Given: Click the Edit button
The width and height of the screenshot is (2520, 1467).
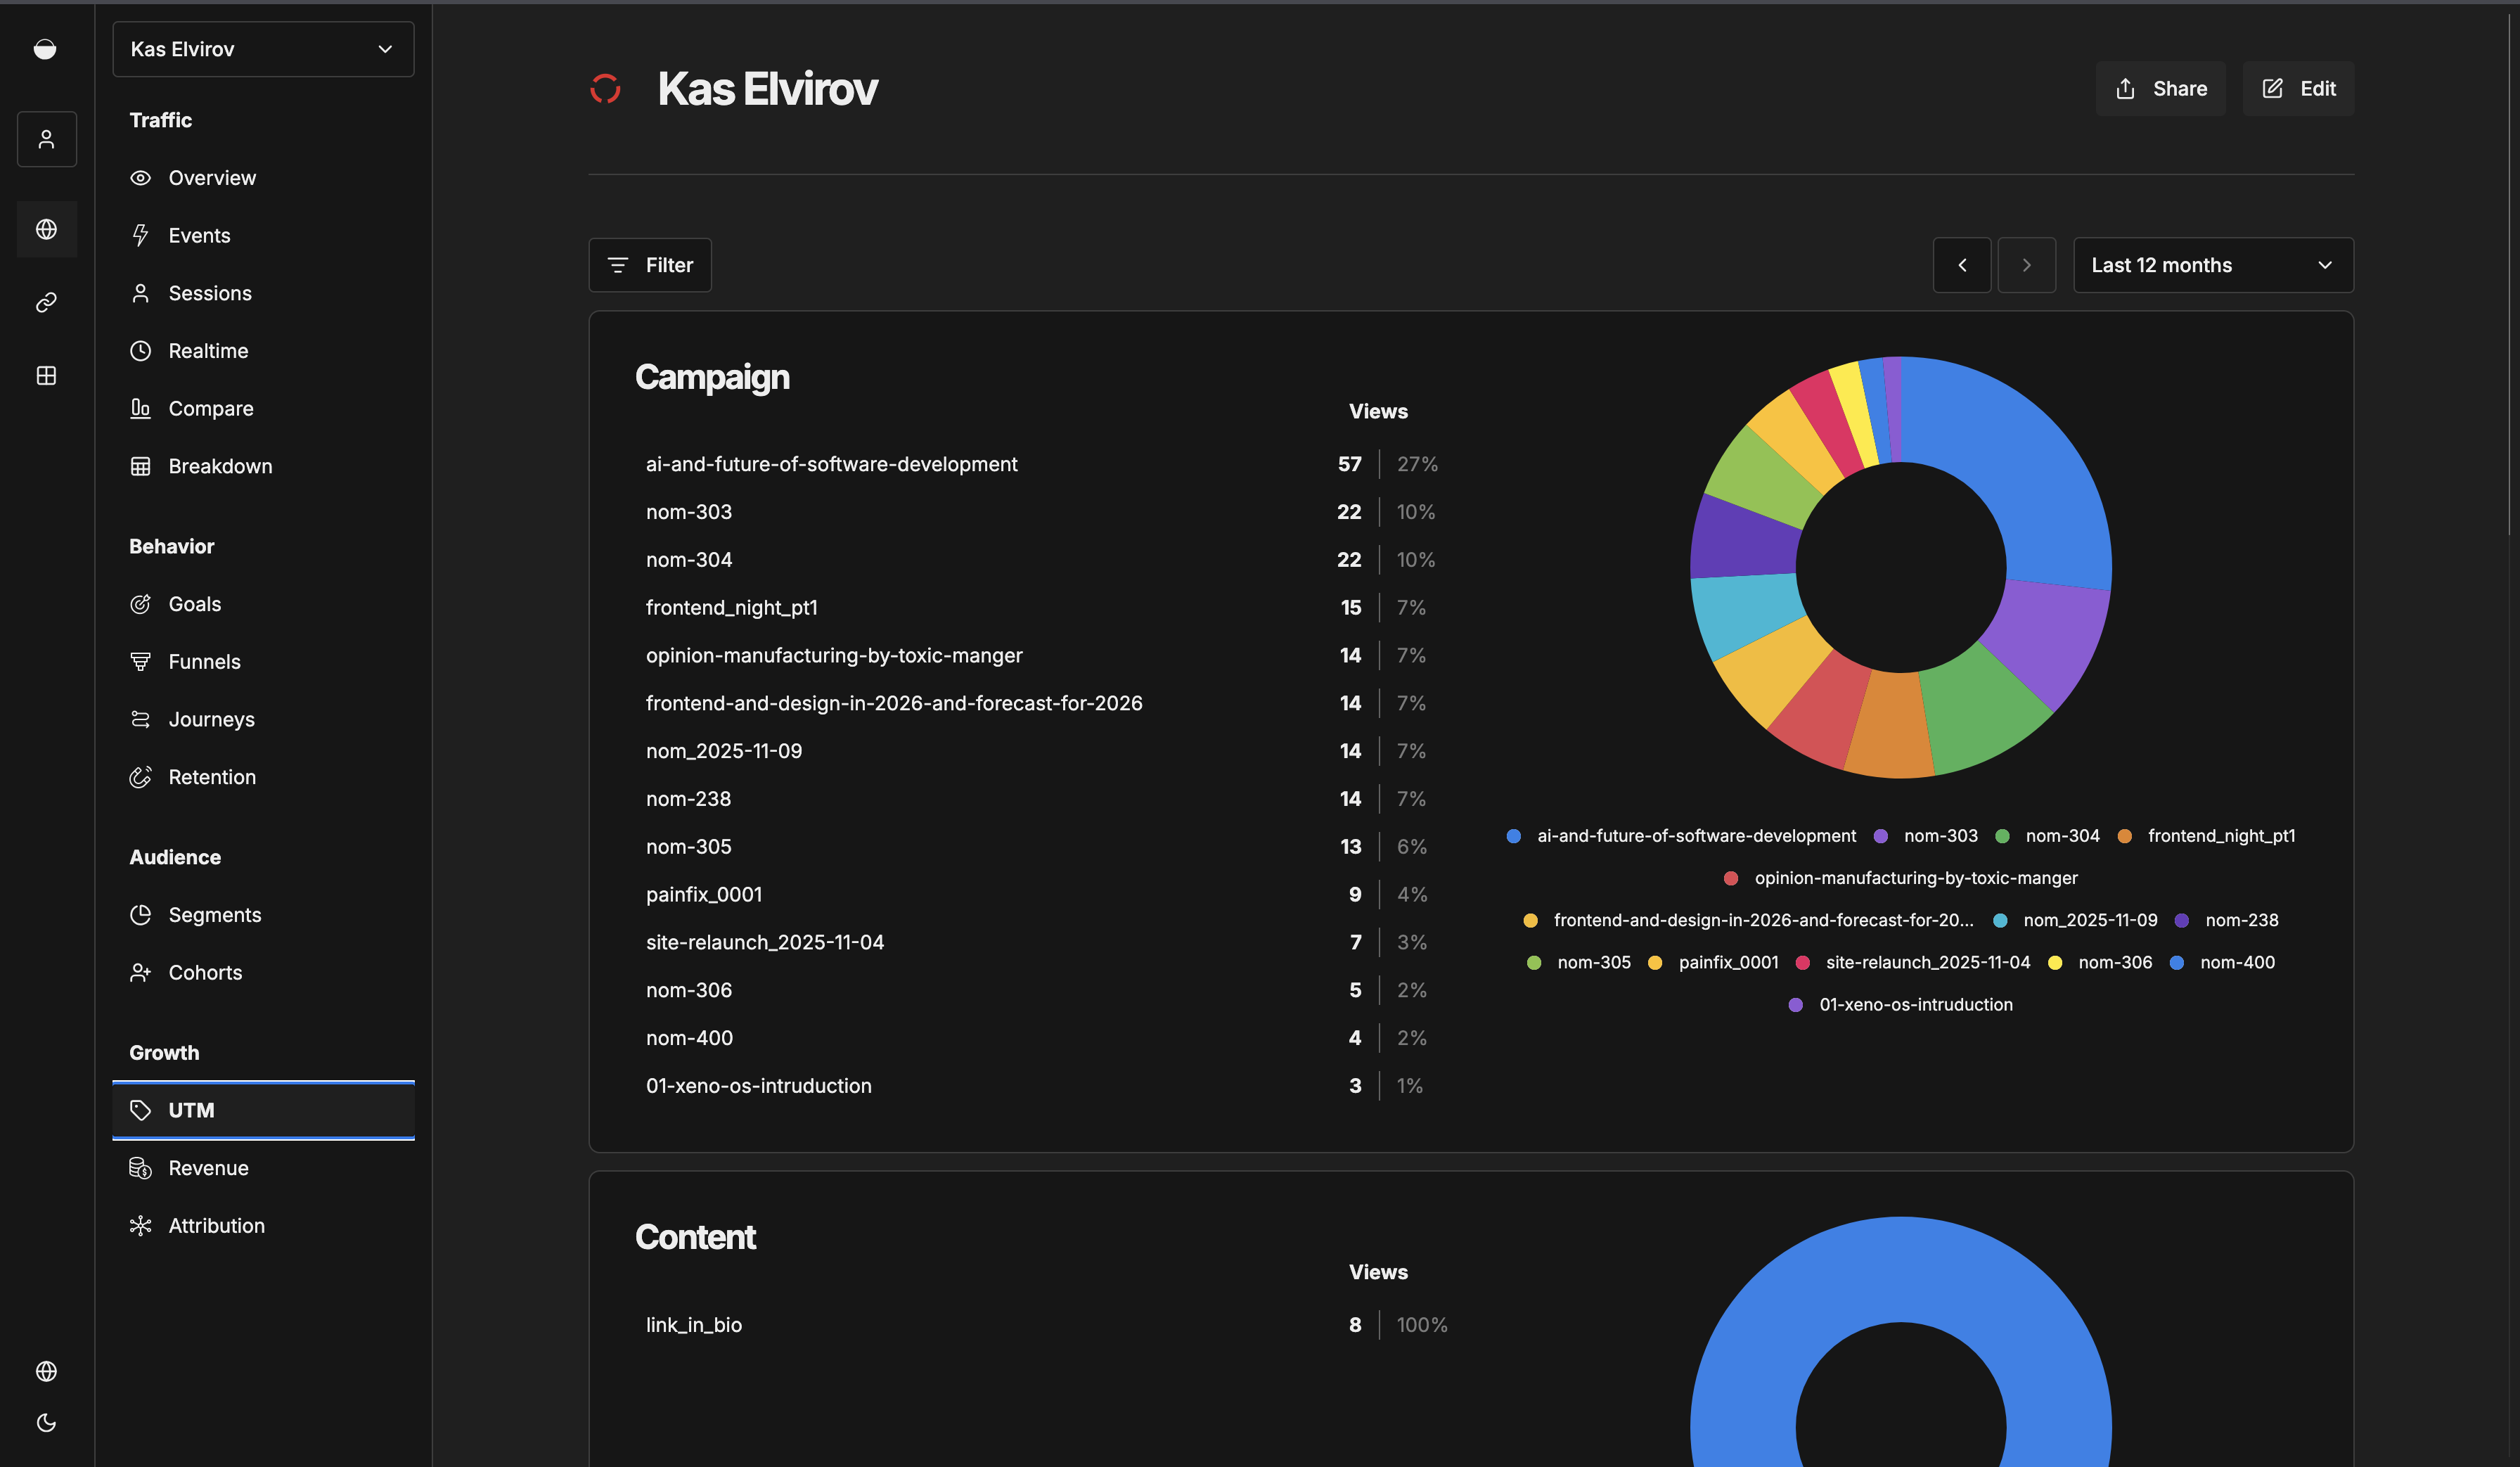Looking at the screenshot, I should pyautogui.click(x=2298, y=89).
